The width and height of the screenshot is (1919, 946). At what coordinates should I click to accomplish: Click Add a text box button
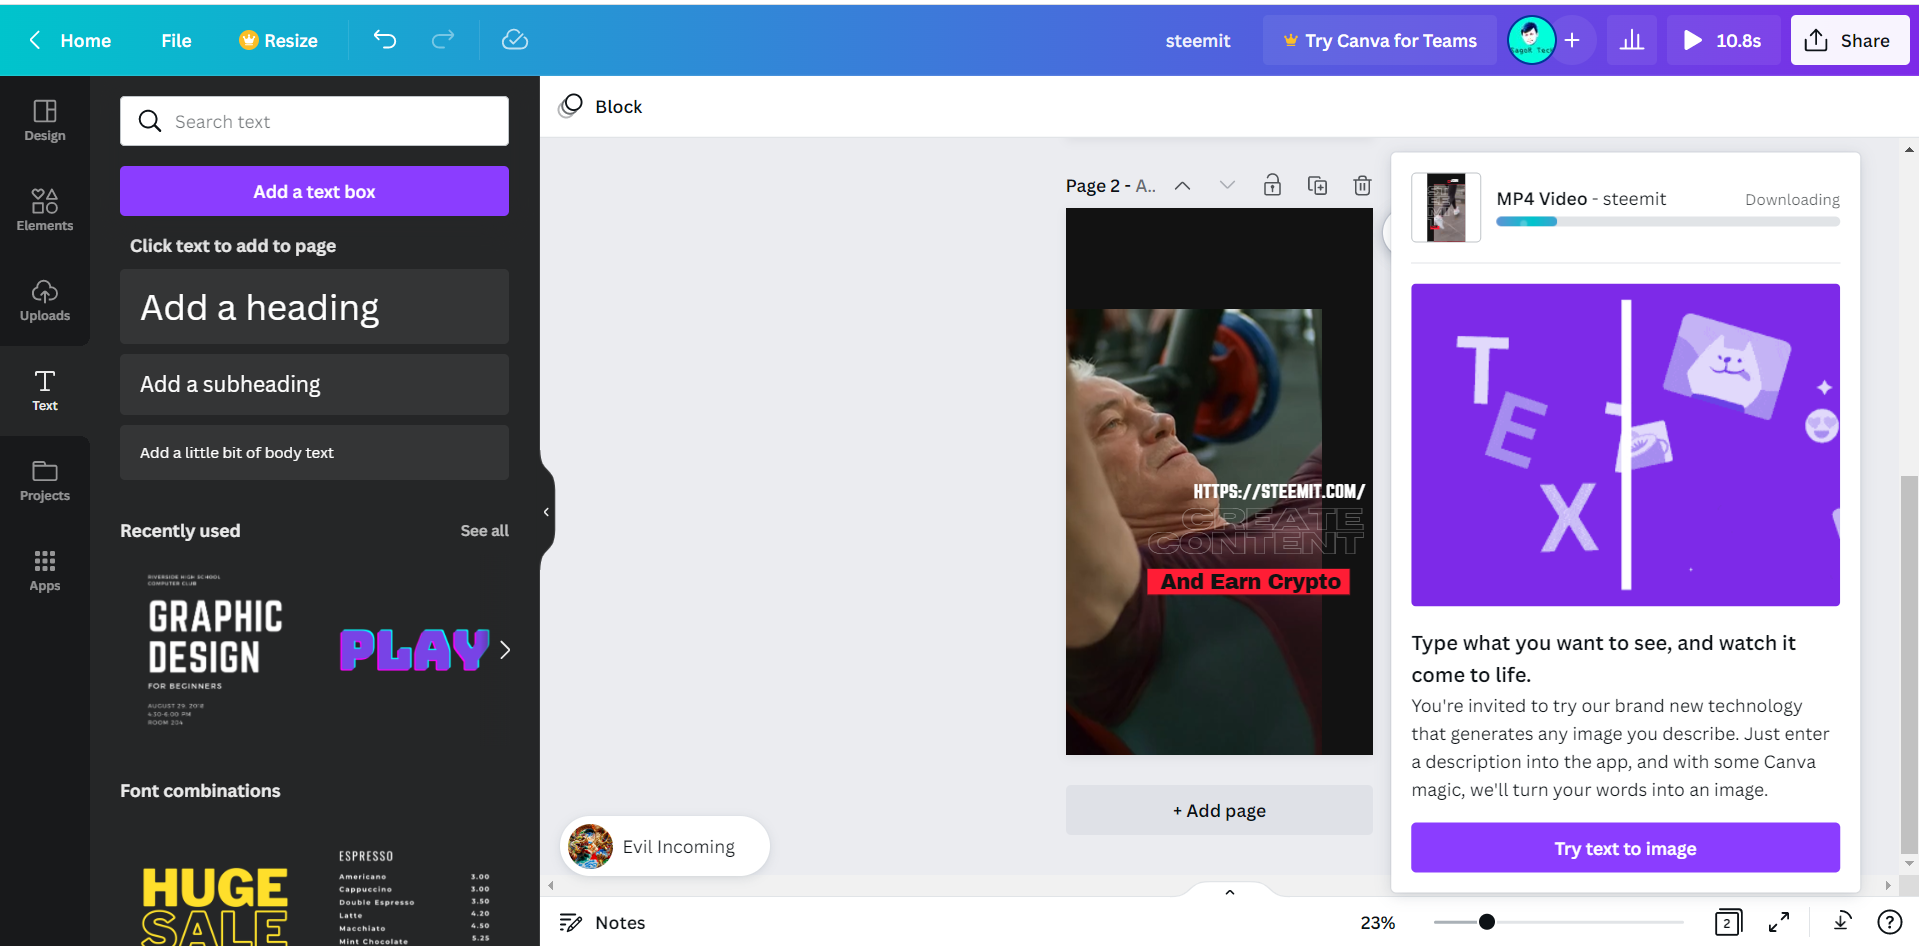(x=314, y=191)
